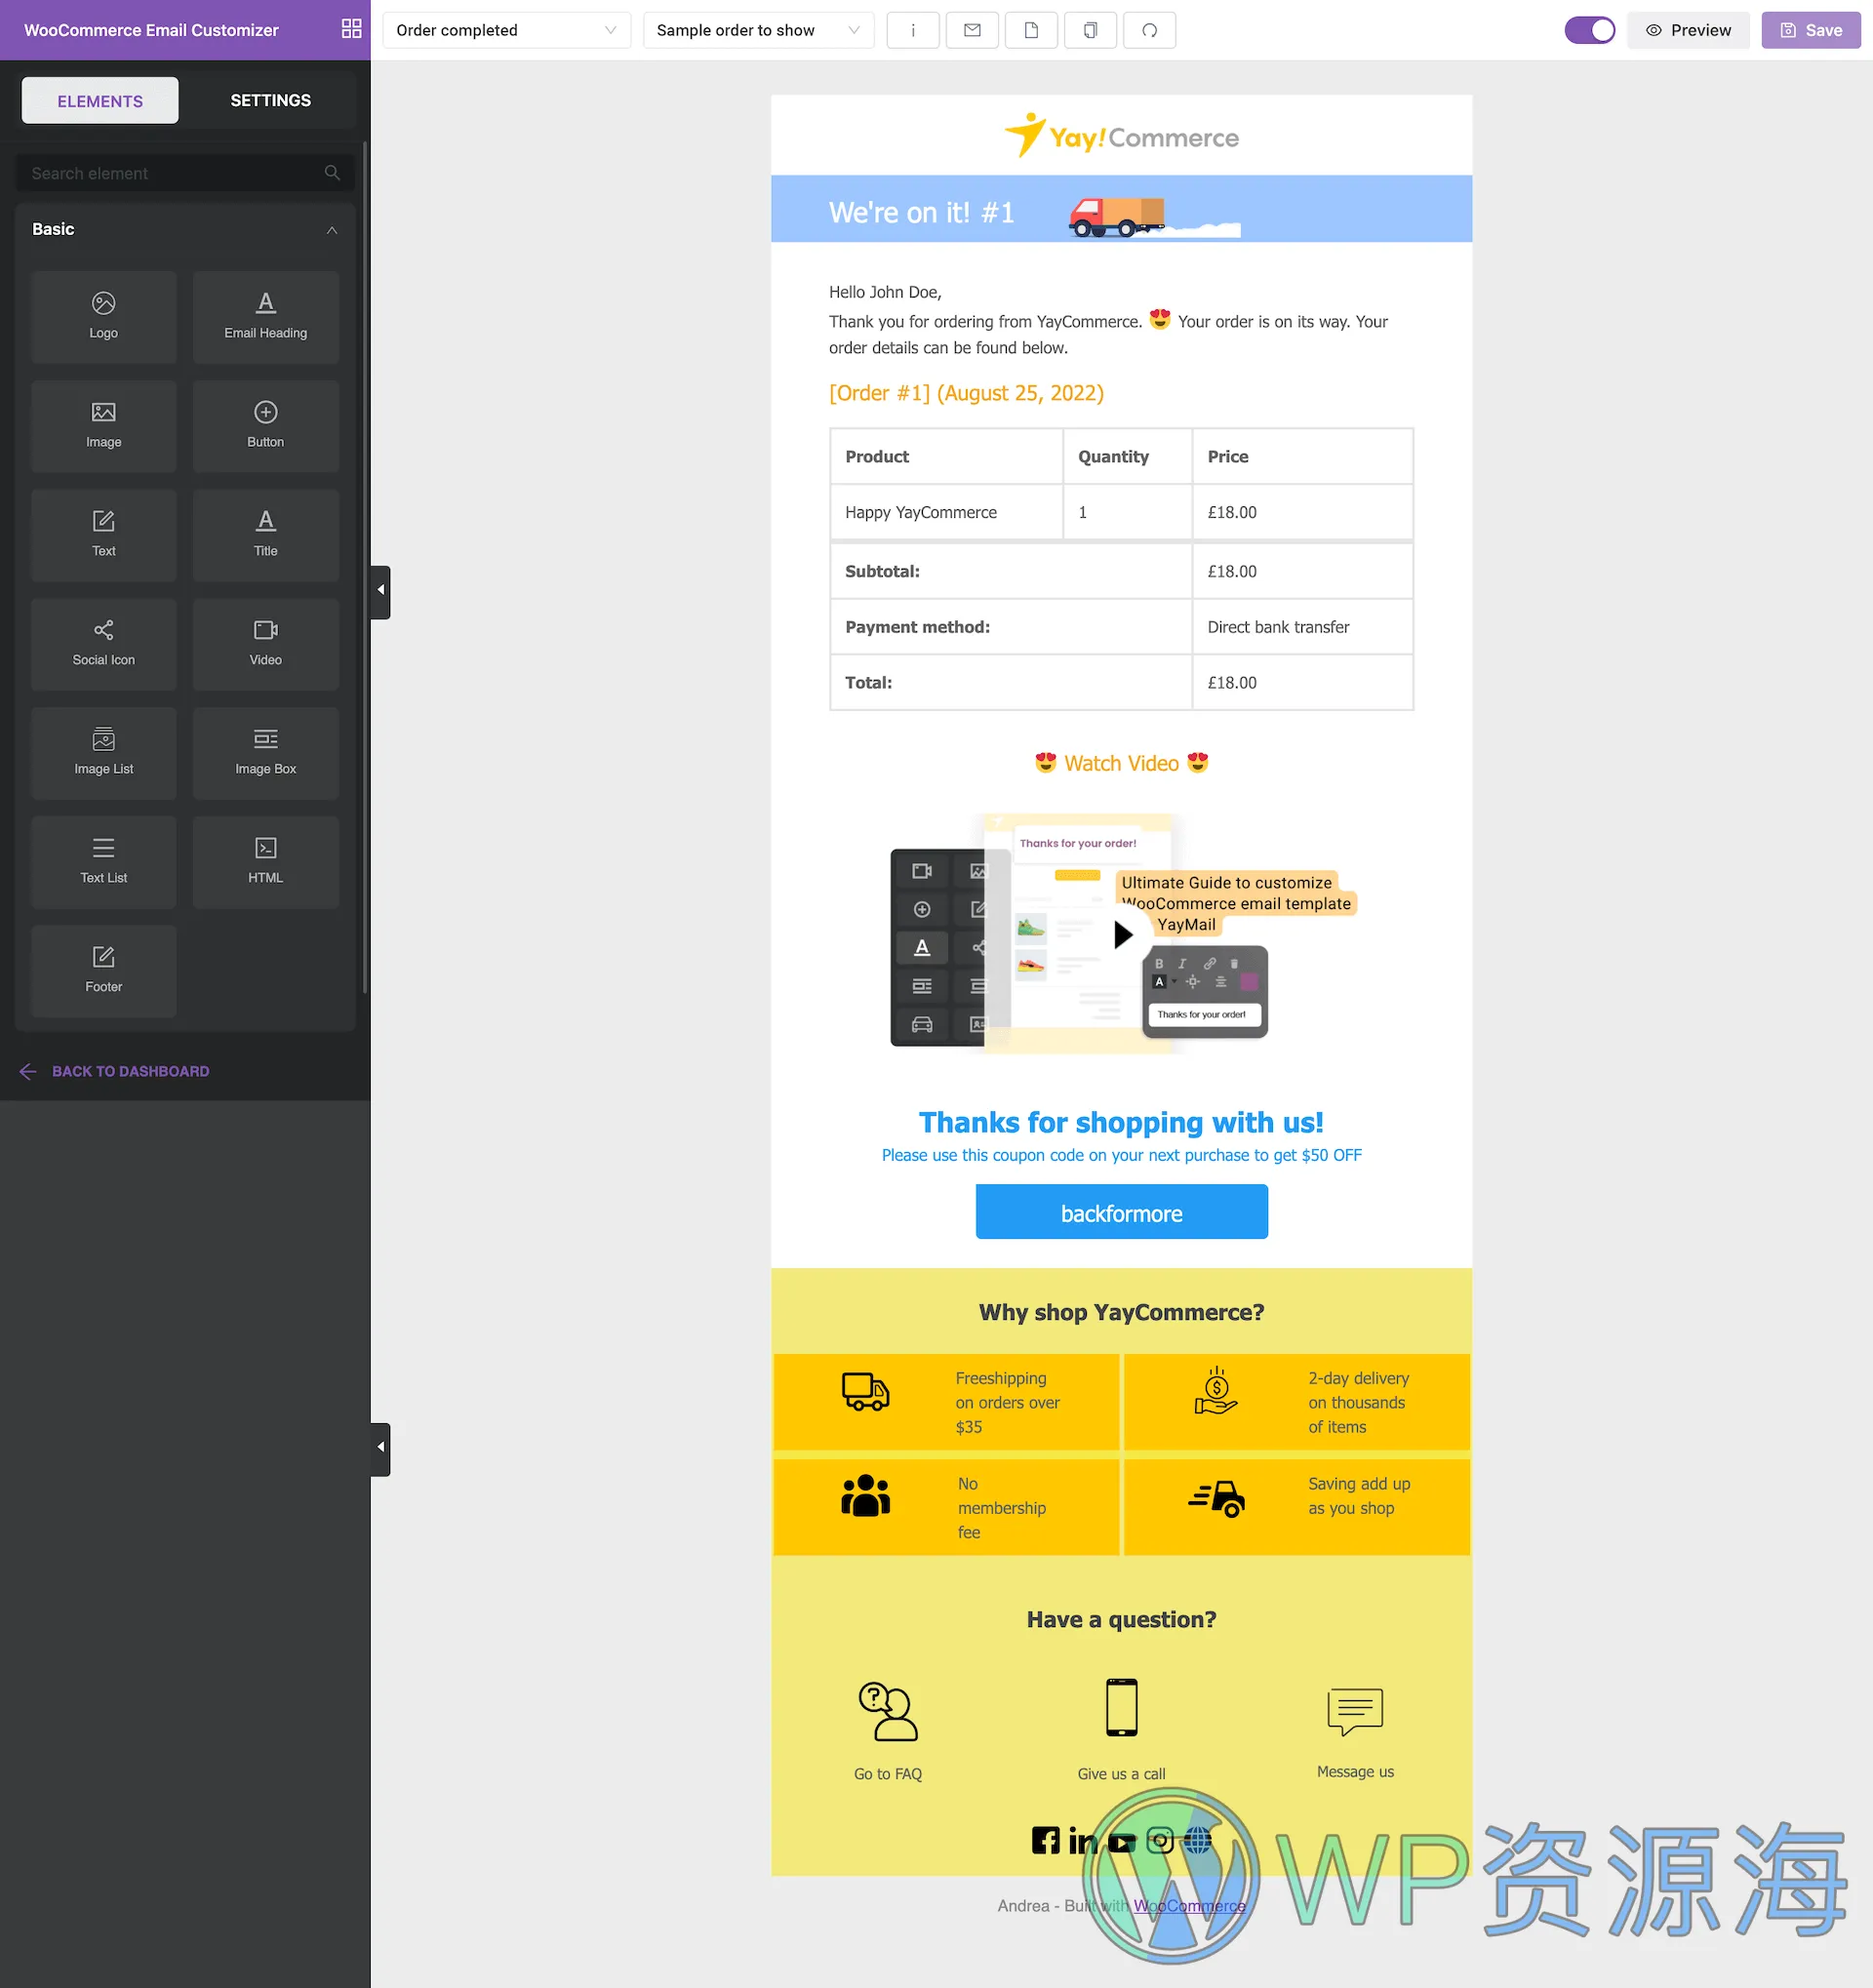The height and width of the screenshot is (1988, 1873).
Task: Click the Have a question? heading
Action: coord(1121,1619)
